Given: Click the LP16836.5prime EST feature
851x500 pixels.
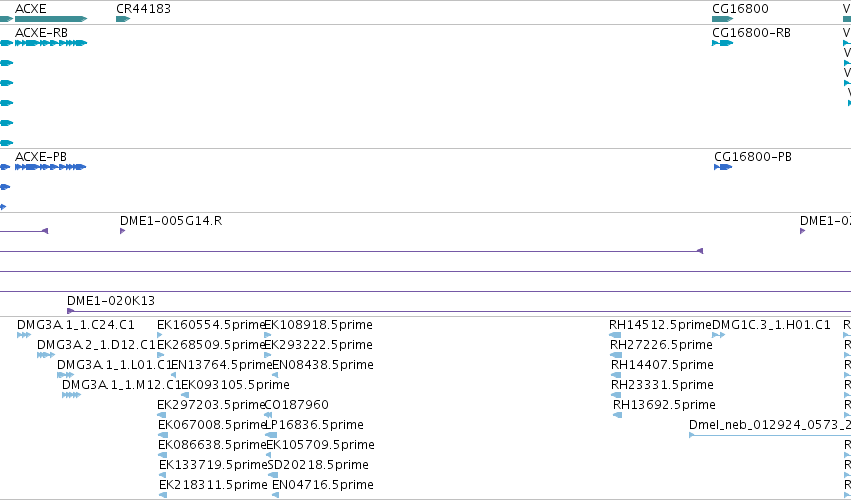Looking at the screenshot, I should pyautogui.click(x=271, y=435).
